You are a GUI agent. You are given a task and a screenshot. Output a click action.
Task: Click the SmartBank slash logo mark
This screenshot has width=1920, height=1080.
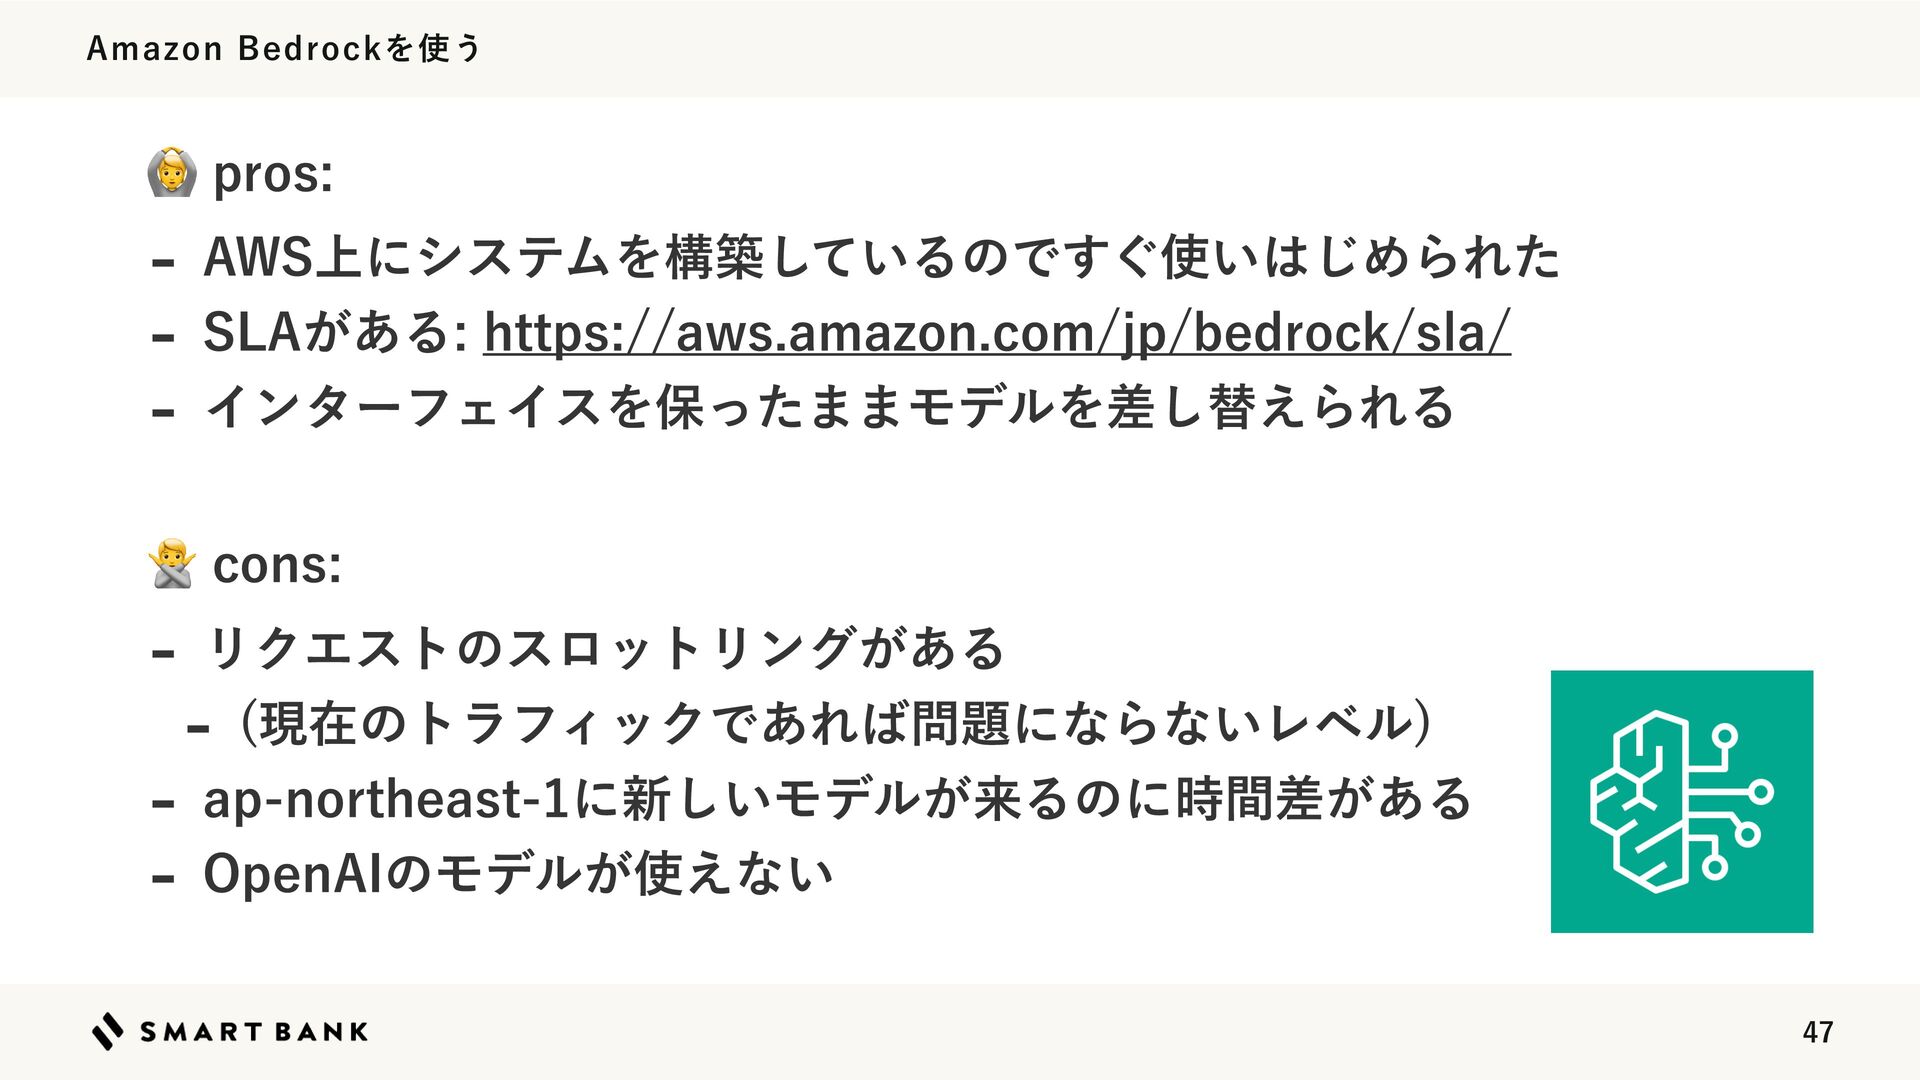click(x=107, y=1031)
